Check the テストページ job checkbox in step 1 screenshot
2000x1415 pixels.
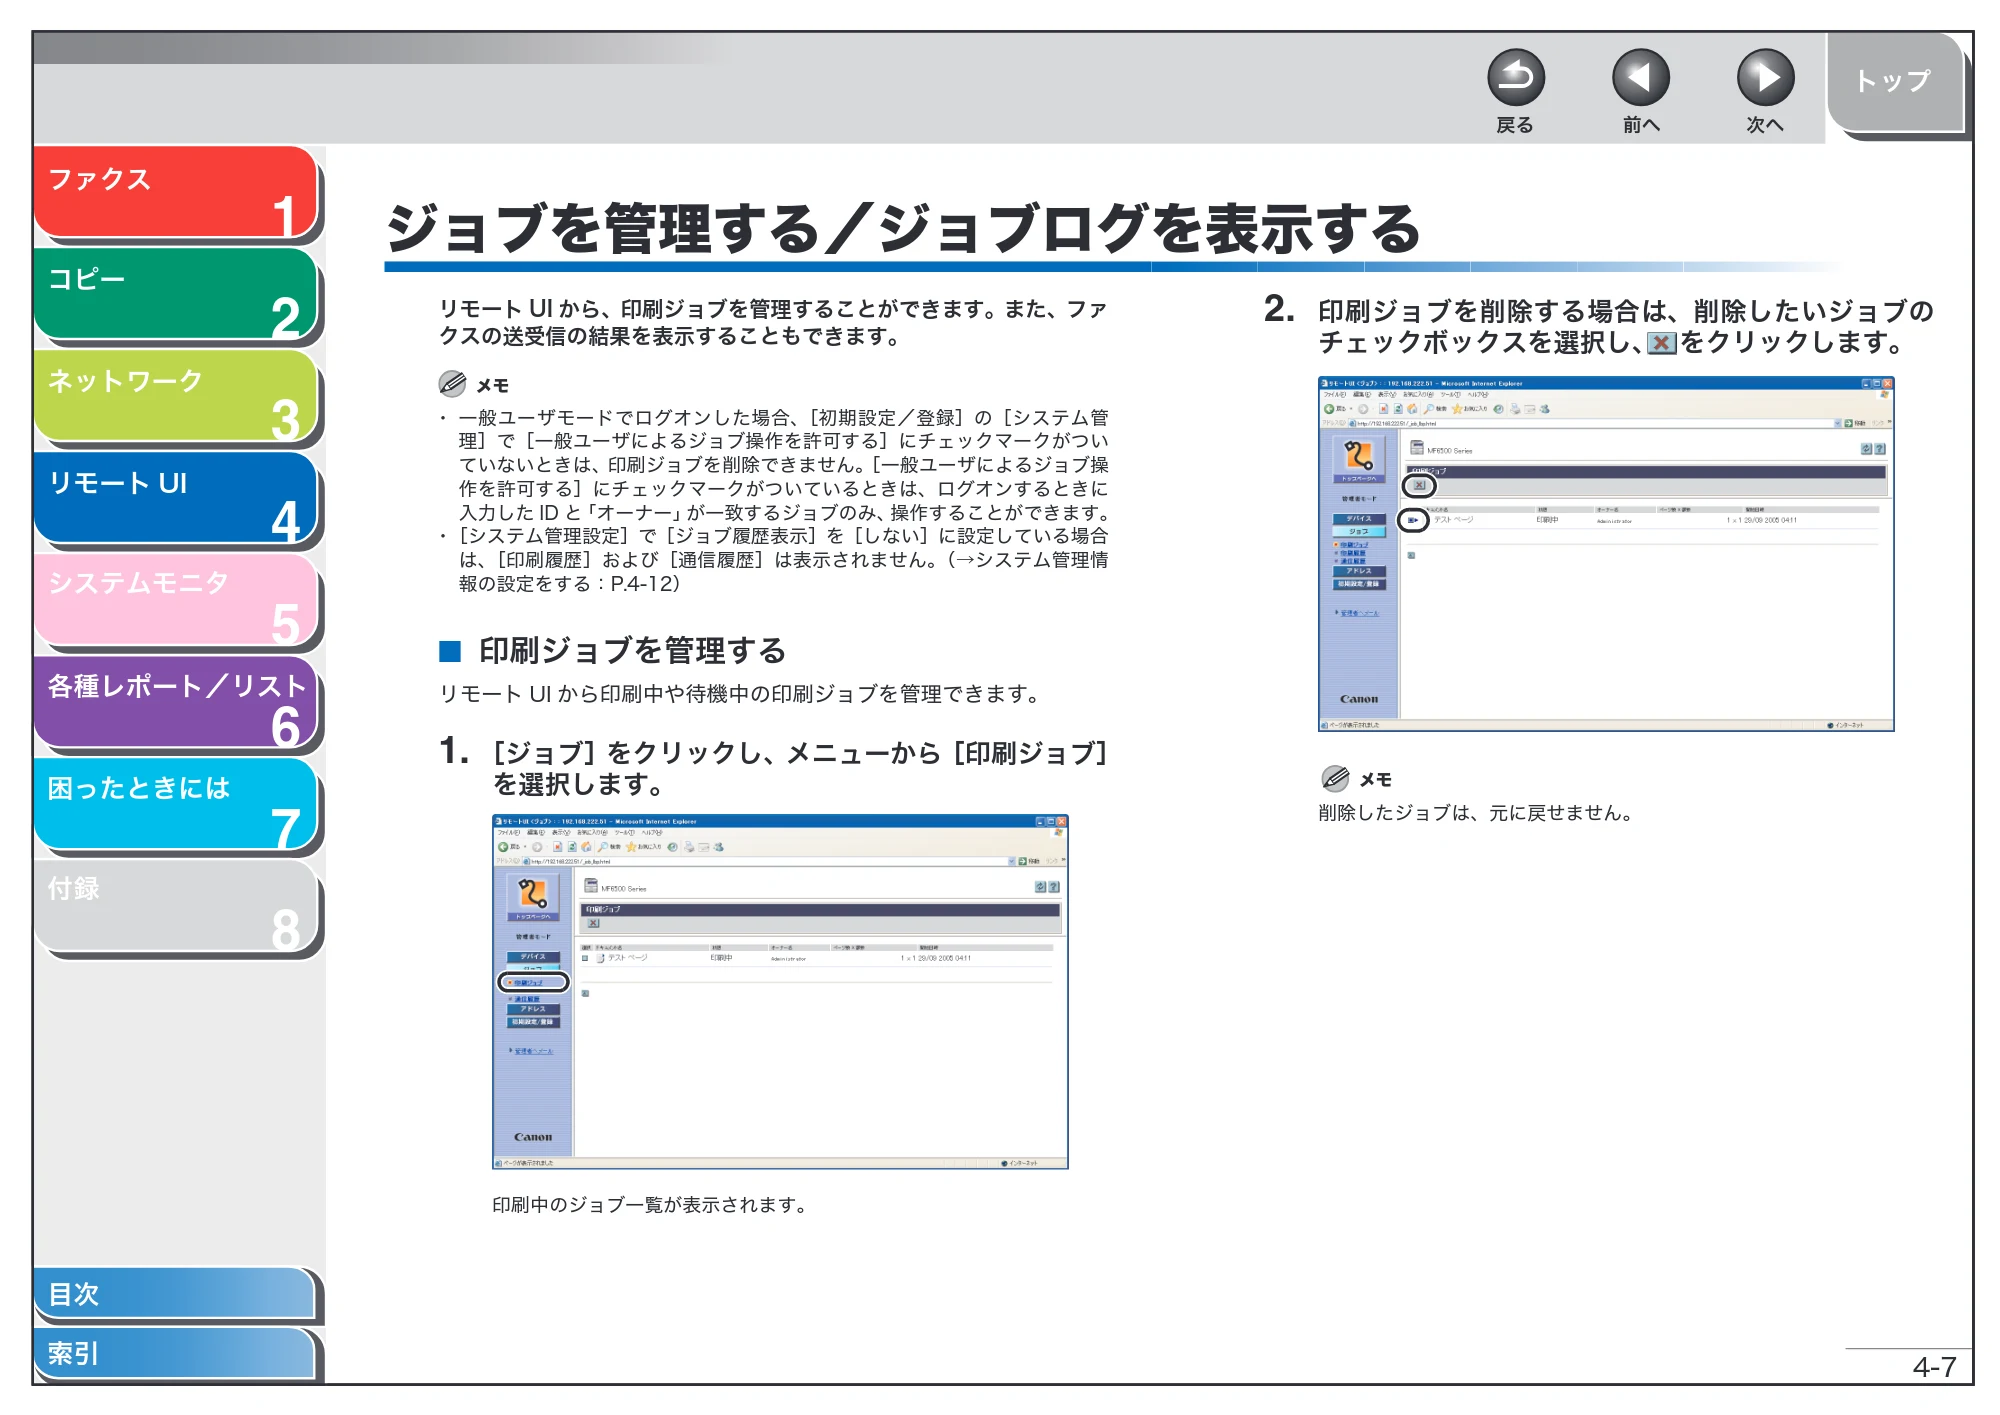pyautogui.click(x=586, y=958)
